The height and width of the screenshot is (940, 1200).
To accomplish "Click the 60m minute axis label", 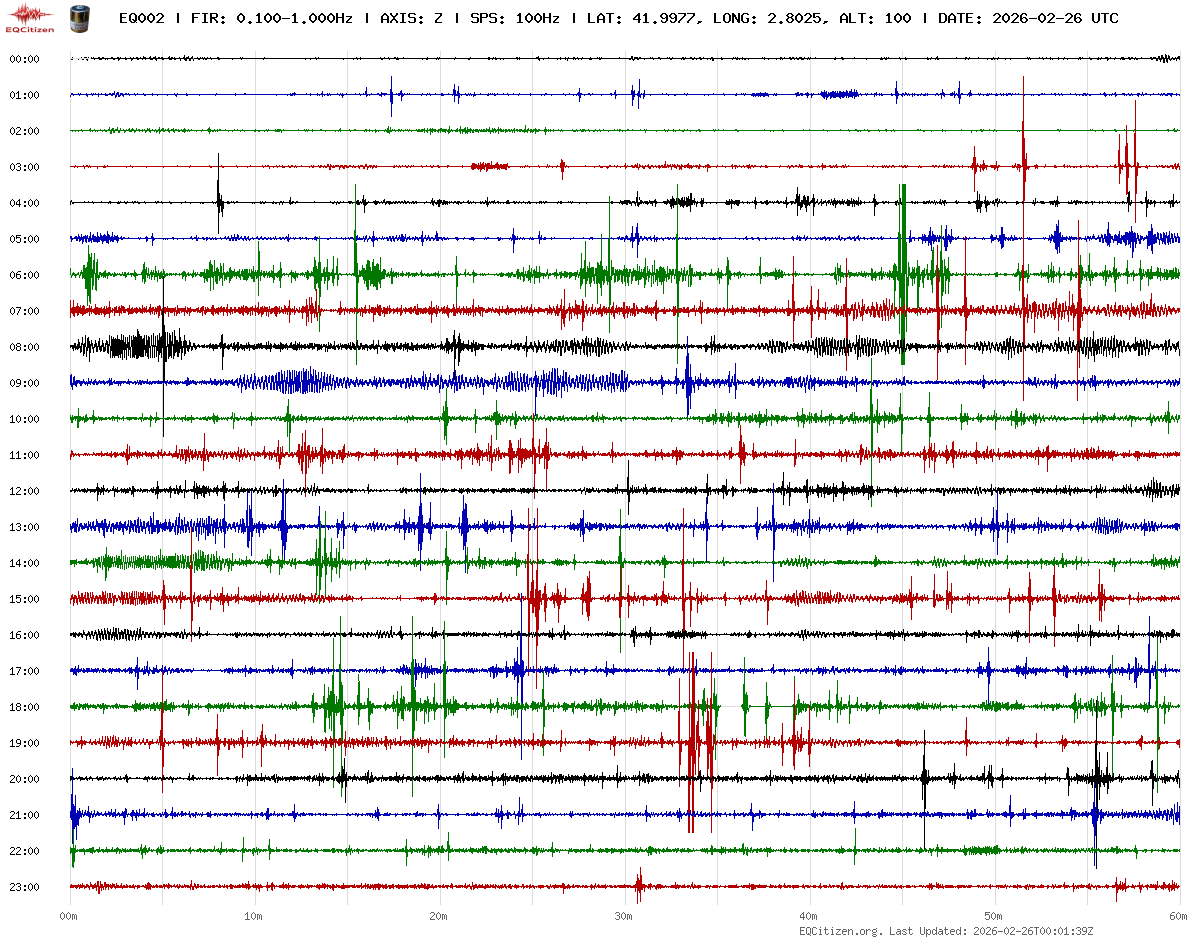I will [x=1179, y=916].
